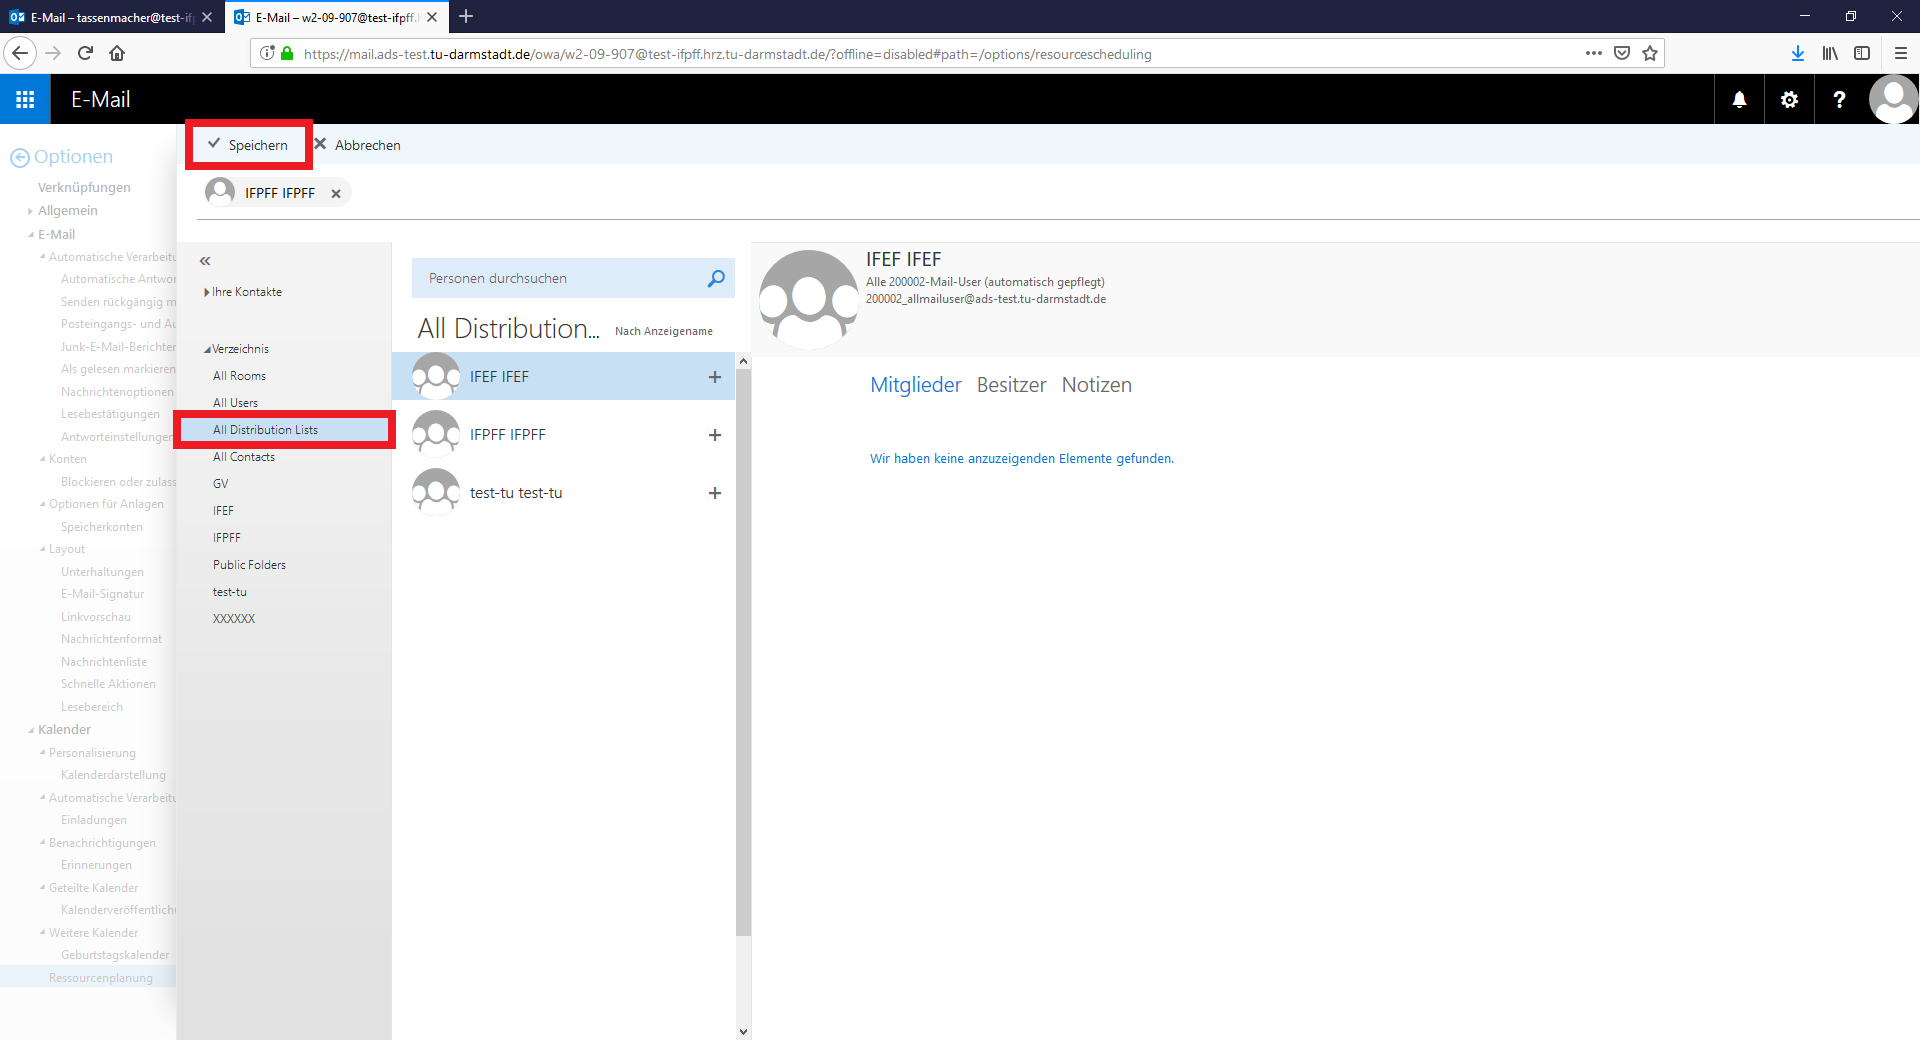Select All Contacts directory
Image resolution: width=1920 pixels, height=1040 pixels.
[x=244, y=457]
